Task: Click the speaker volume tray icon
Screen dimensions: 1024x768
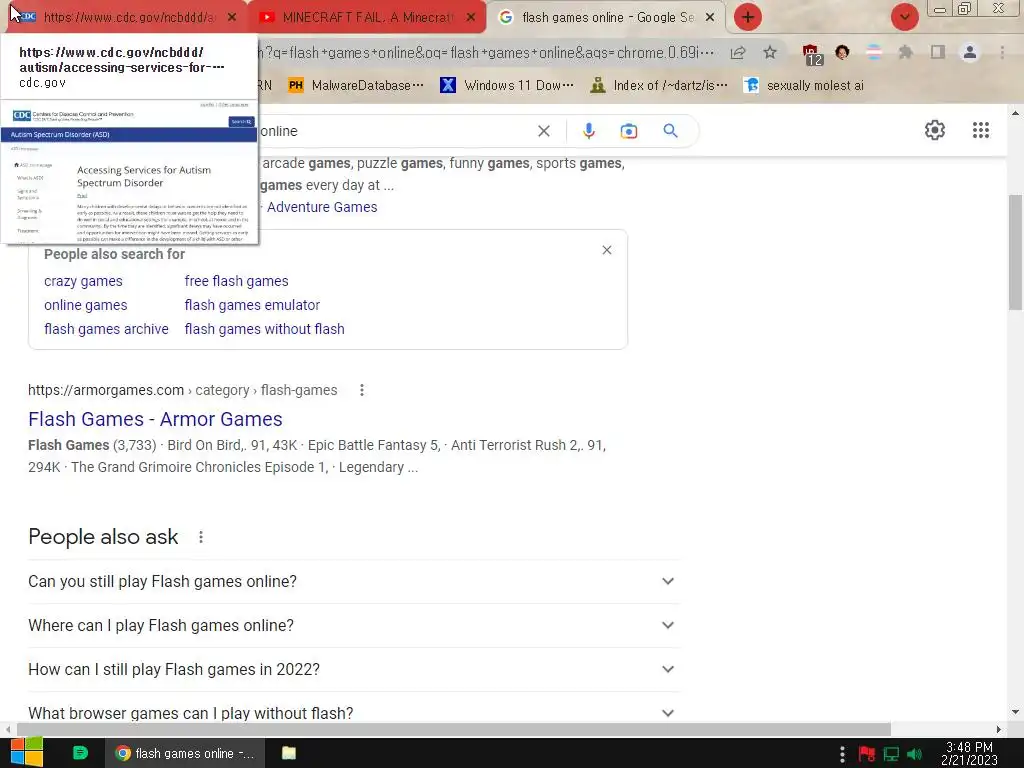Action: pyautogui.click(x=914, y=754)
